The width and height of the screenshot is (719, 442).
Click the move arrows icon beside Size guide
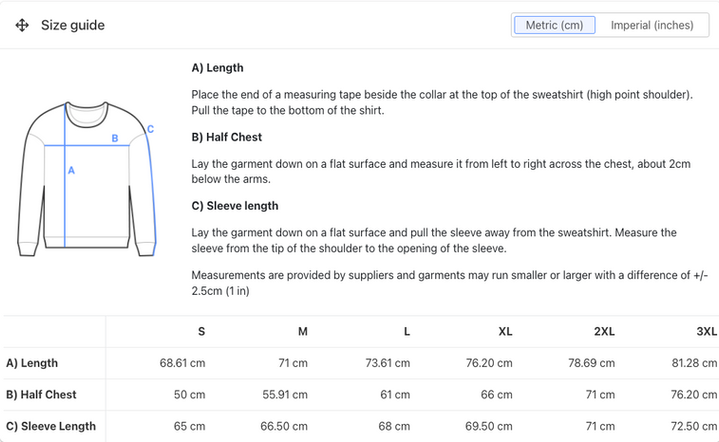[x=22, y=25]
